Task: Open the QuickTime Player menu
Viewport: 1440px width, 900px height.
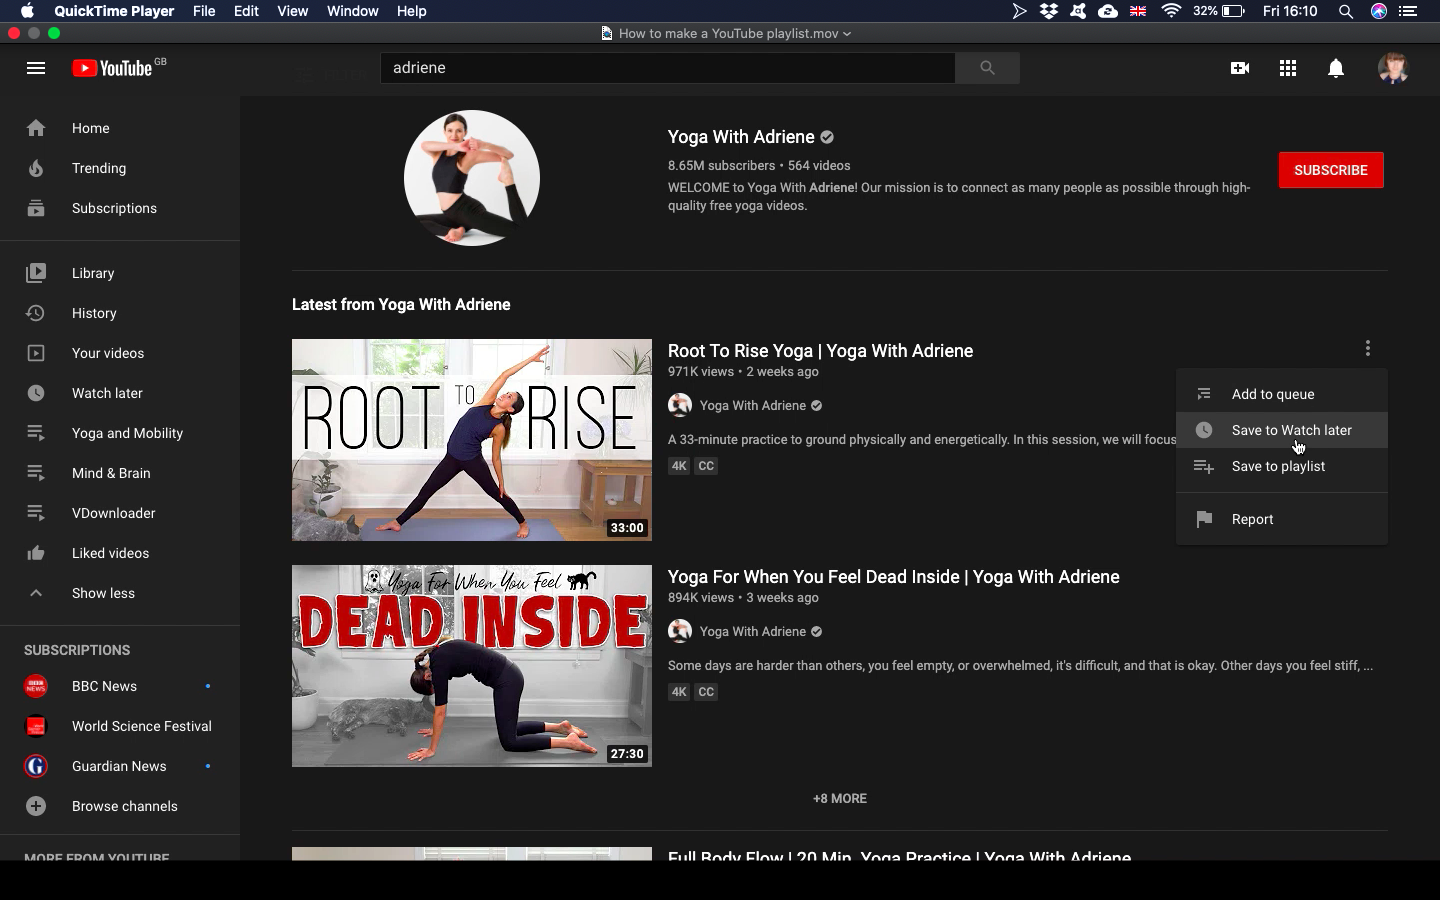Action: (x=114, y=11)
